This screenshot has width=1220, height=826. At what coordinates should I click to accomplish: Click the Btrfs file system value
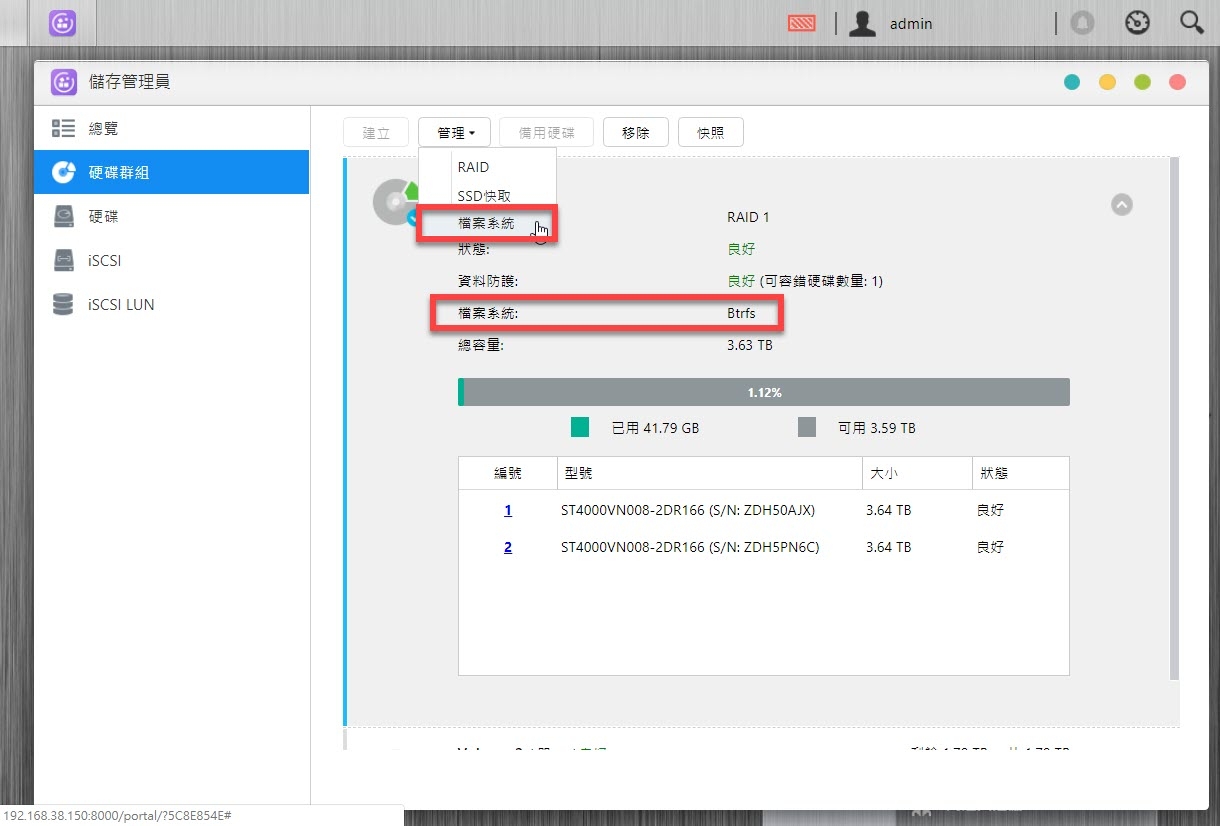point(742,313)
